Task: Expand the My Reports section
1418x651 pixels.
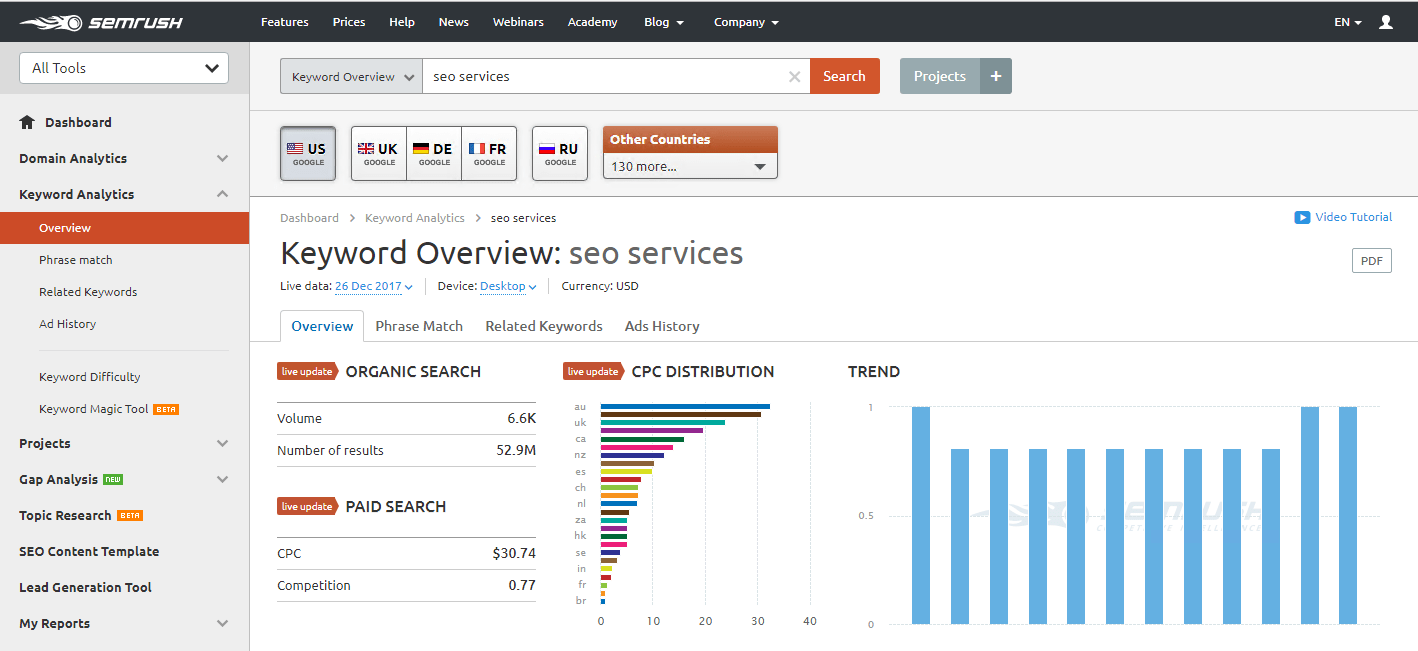Action: (x=222, y=623)
